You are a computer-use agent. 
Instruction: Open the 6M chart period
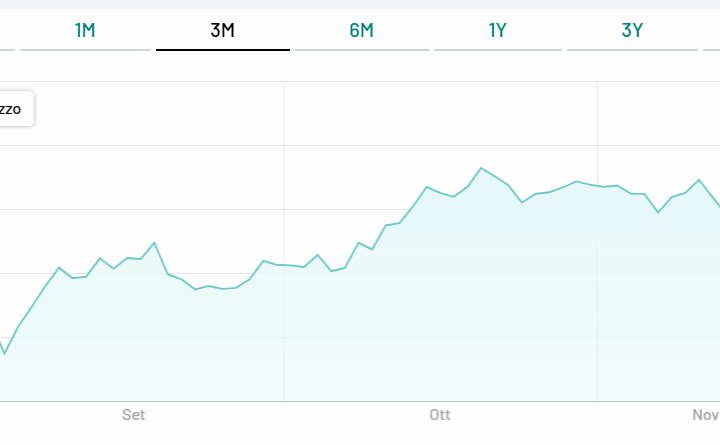click(x=361, y=30)
